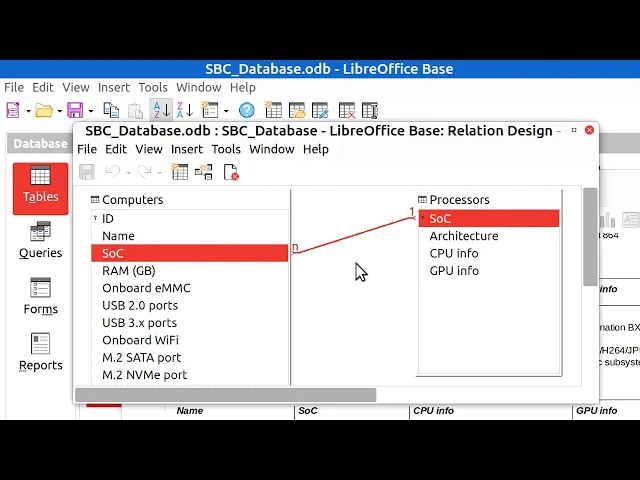Click the Form wizard icon in main toolbar
640x480 pixels.
[x=210, y=110]
